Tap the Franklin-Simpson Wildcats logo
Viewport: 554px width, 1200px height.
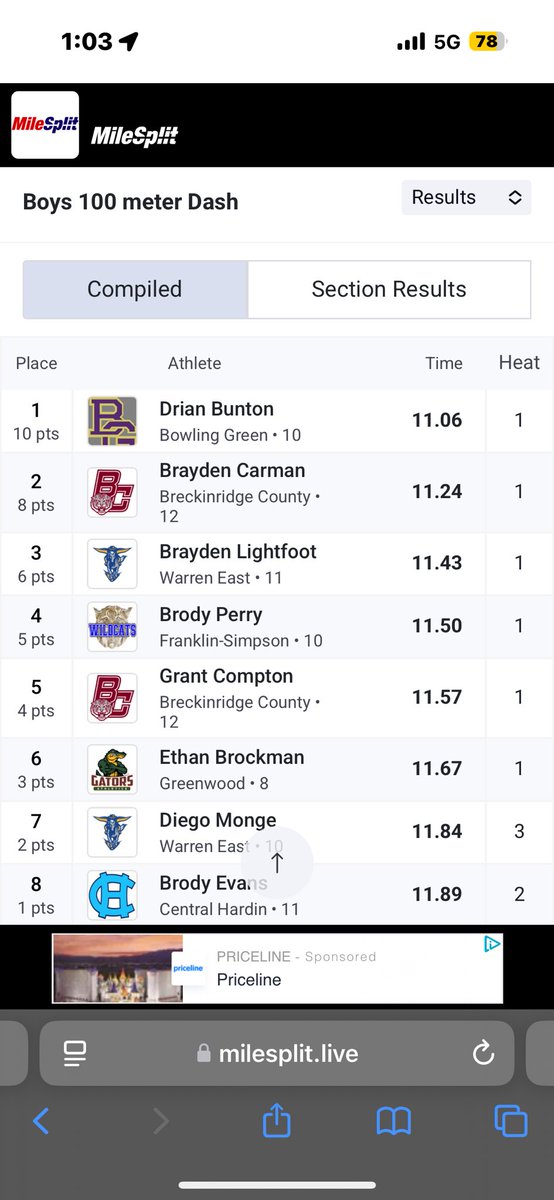tap(112, 627)
